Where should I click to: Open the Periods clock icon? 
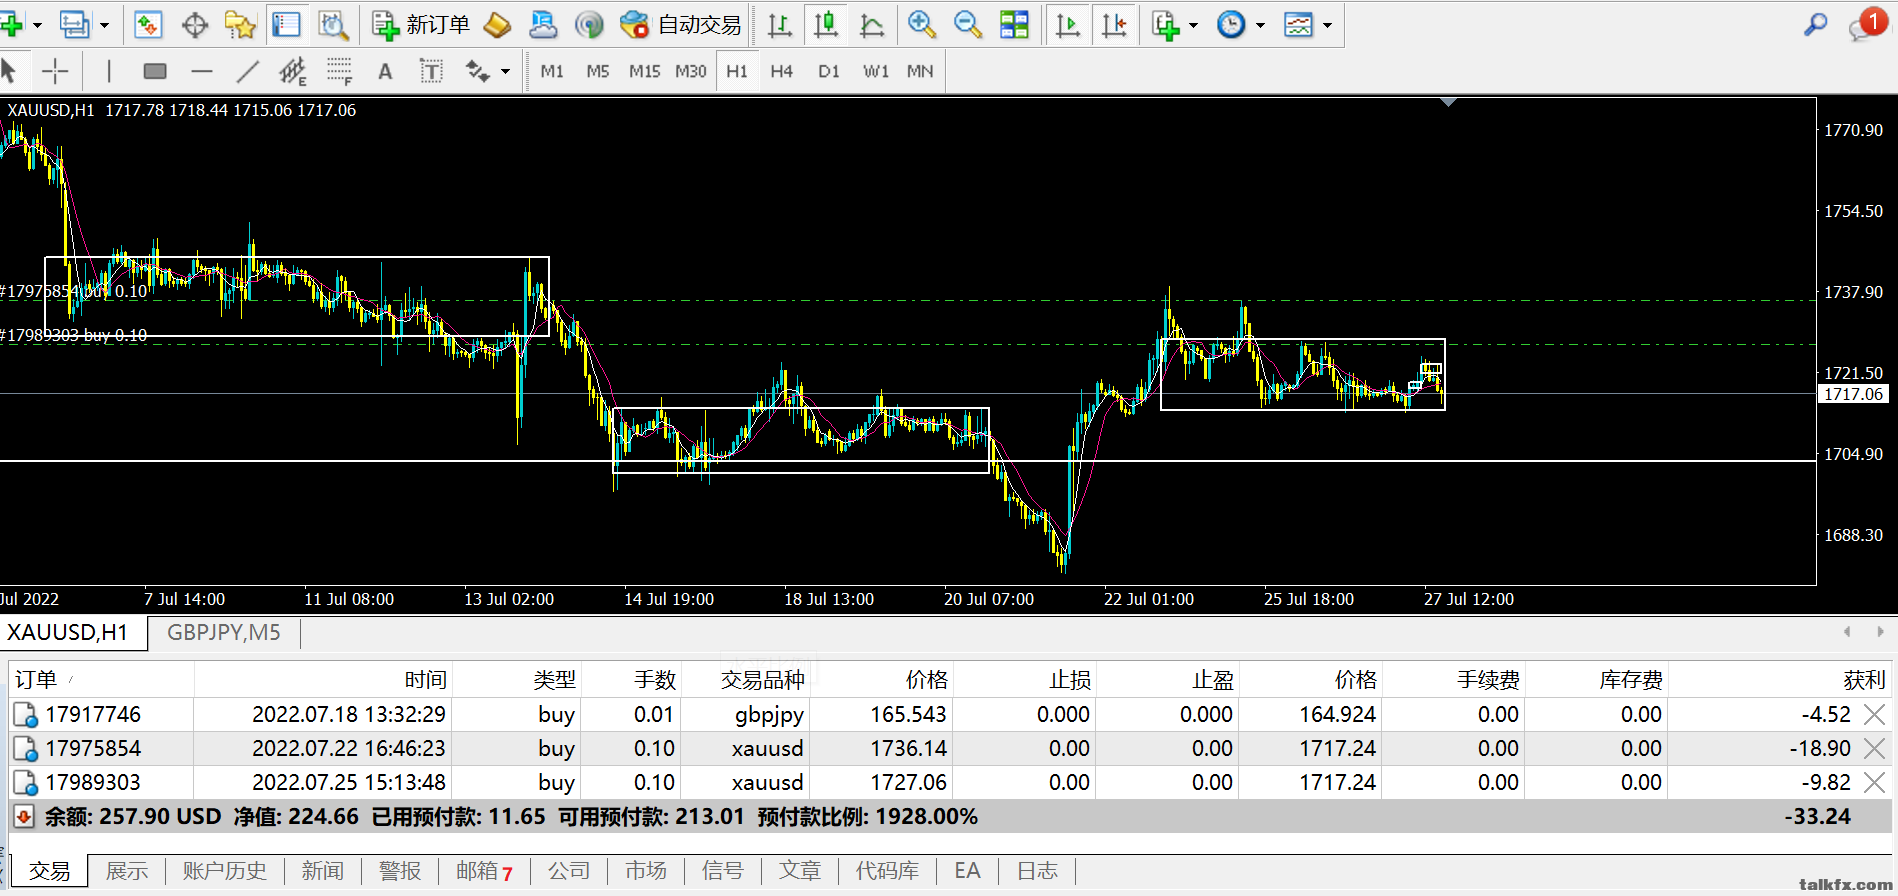point(1231,25)
